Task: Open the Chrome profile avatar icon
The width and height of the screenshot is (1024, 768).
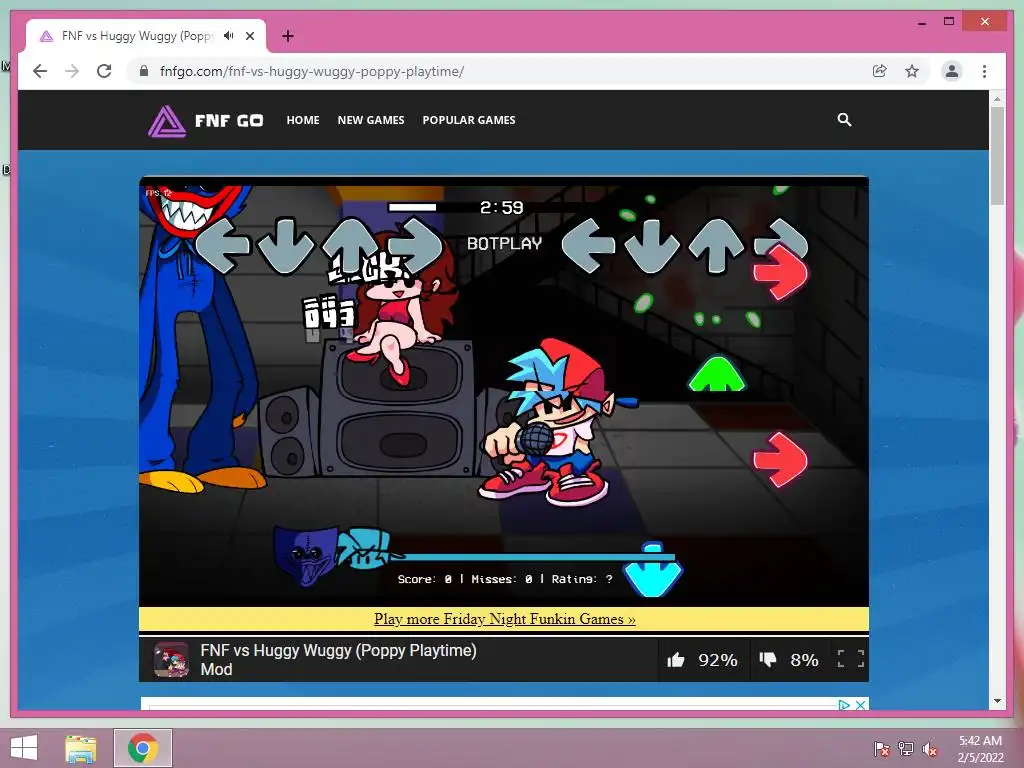Action: pos(952,71)
